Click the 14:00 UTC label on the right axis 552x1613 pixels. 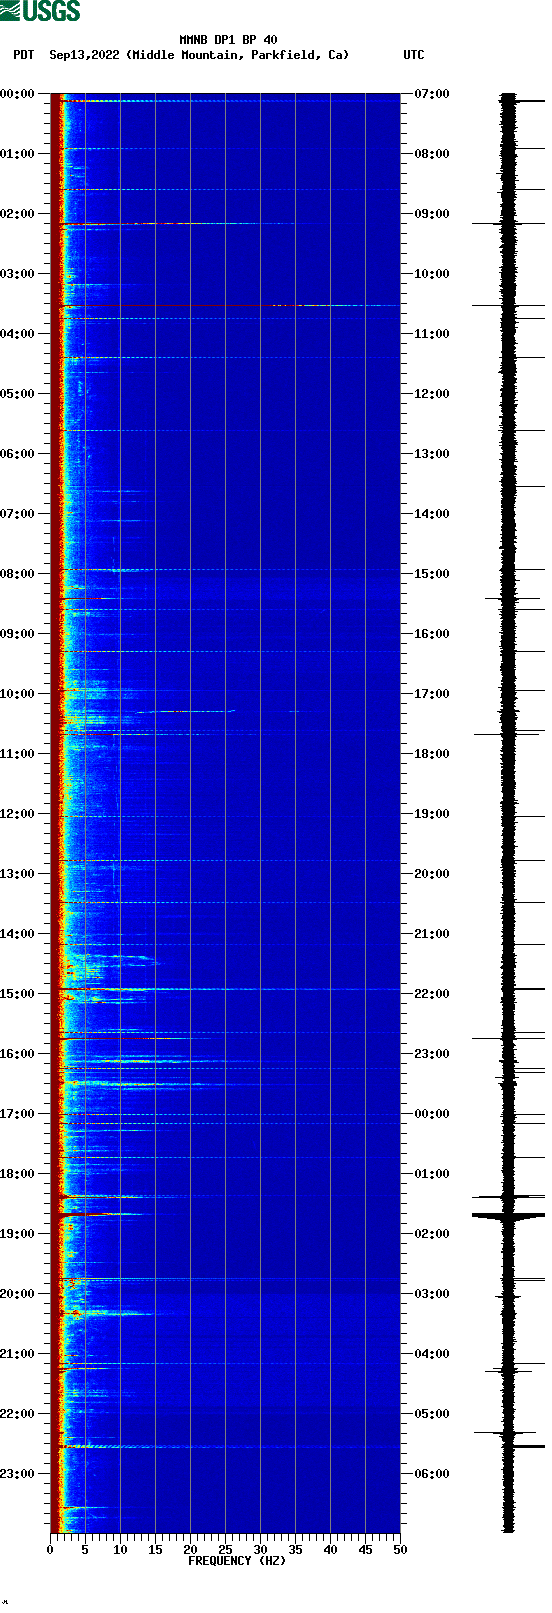click(x=432, y=514)
